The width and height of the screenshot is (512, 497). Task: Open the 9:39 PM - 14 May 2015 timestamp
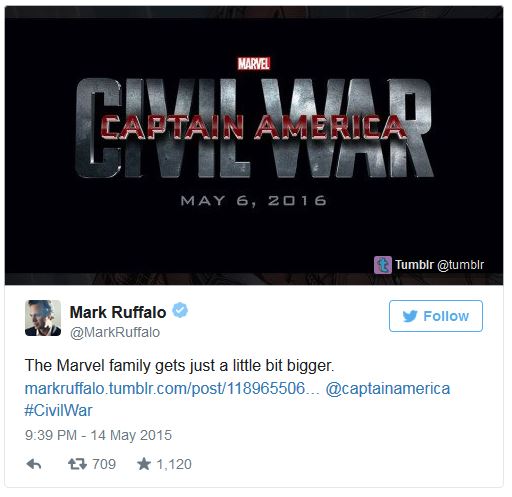(98, 435)
